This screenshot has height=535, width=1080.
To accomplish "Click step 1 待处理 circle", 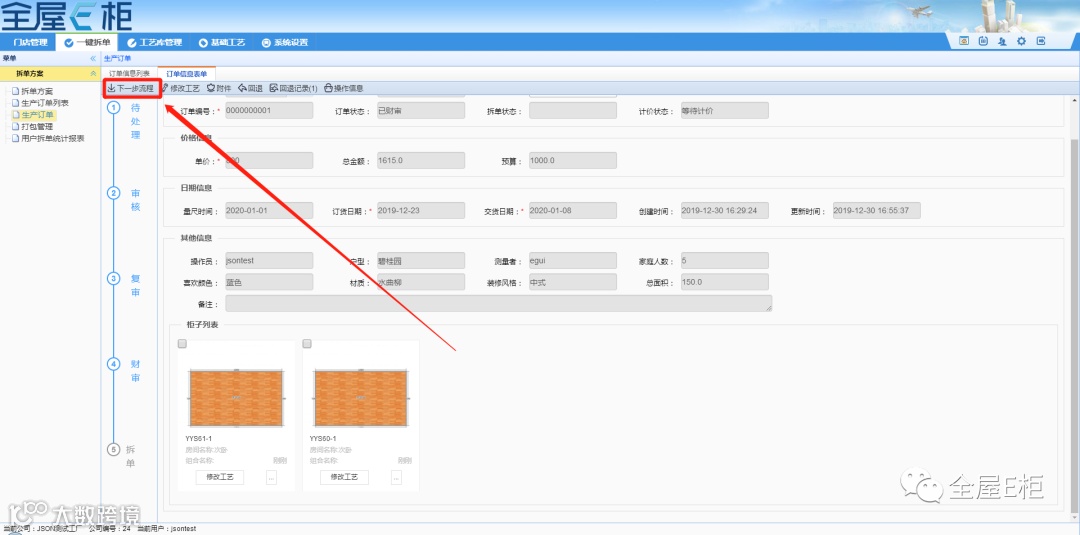I will click(114, 108).
